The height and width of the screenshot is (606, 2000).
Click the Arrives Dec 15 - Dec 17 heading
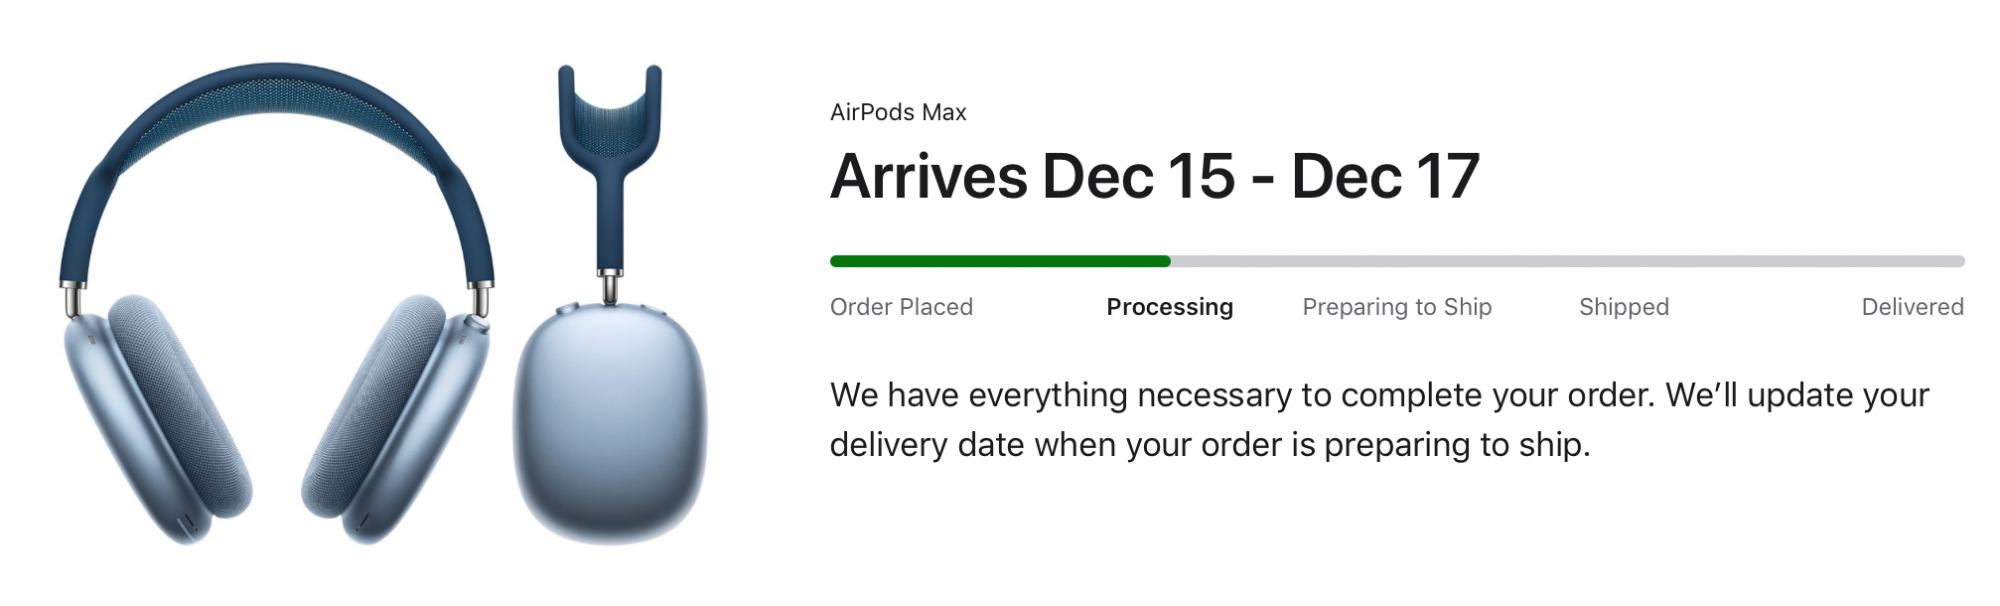point(1154,176)
